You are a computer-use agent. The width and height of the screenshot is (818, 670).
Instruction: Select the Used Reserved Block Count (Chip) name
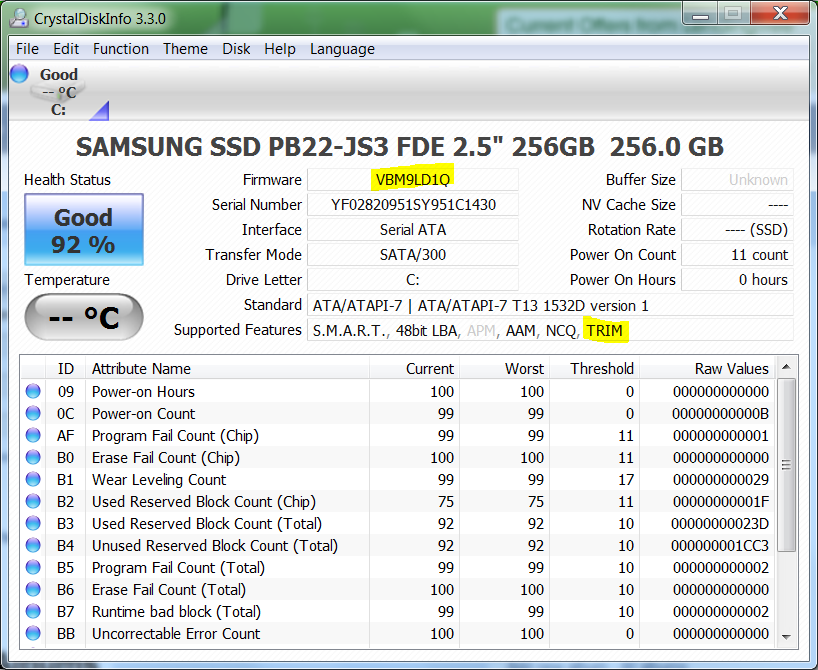[204, 501]
